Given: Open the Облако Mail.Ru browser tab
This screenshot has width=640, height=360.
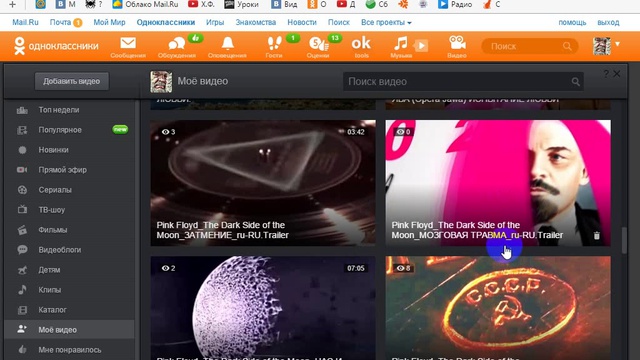Looking at the screenshot, I should pos(146,4).
